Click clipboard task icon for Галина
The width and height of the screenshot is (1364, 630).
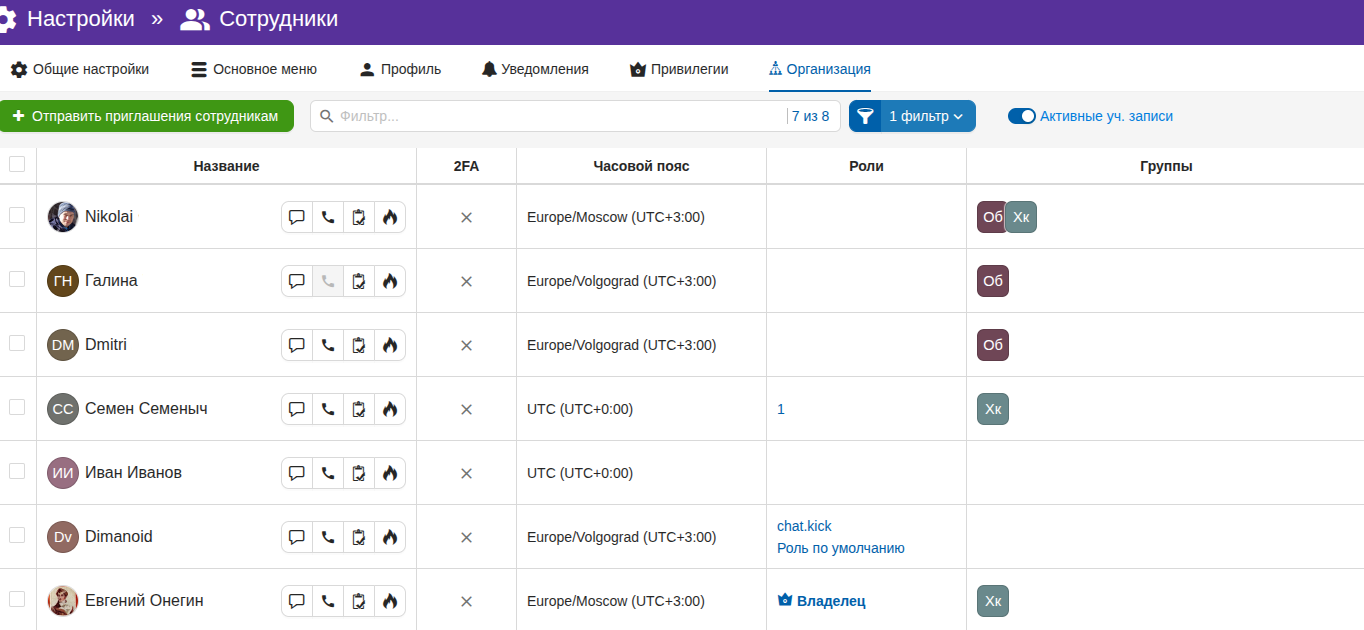point(359,281)
